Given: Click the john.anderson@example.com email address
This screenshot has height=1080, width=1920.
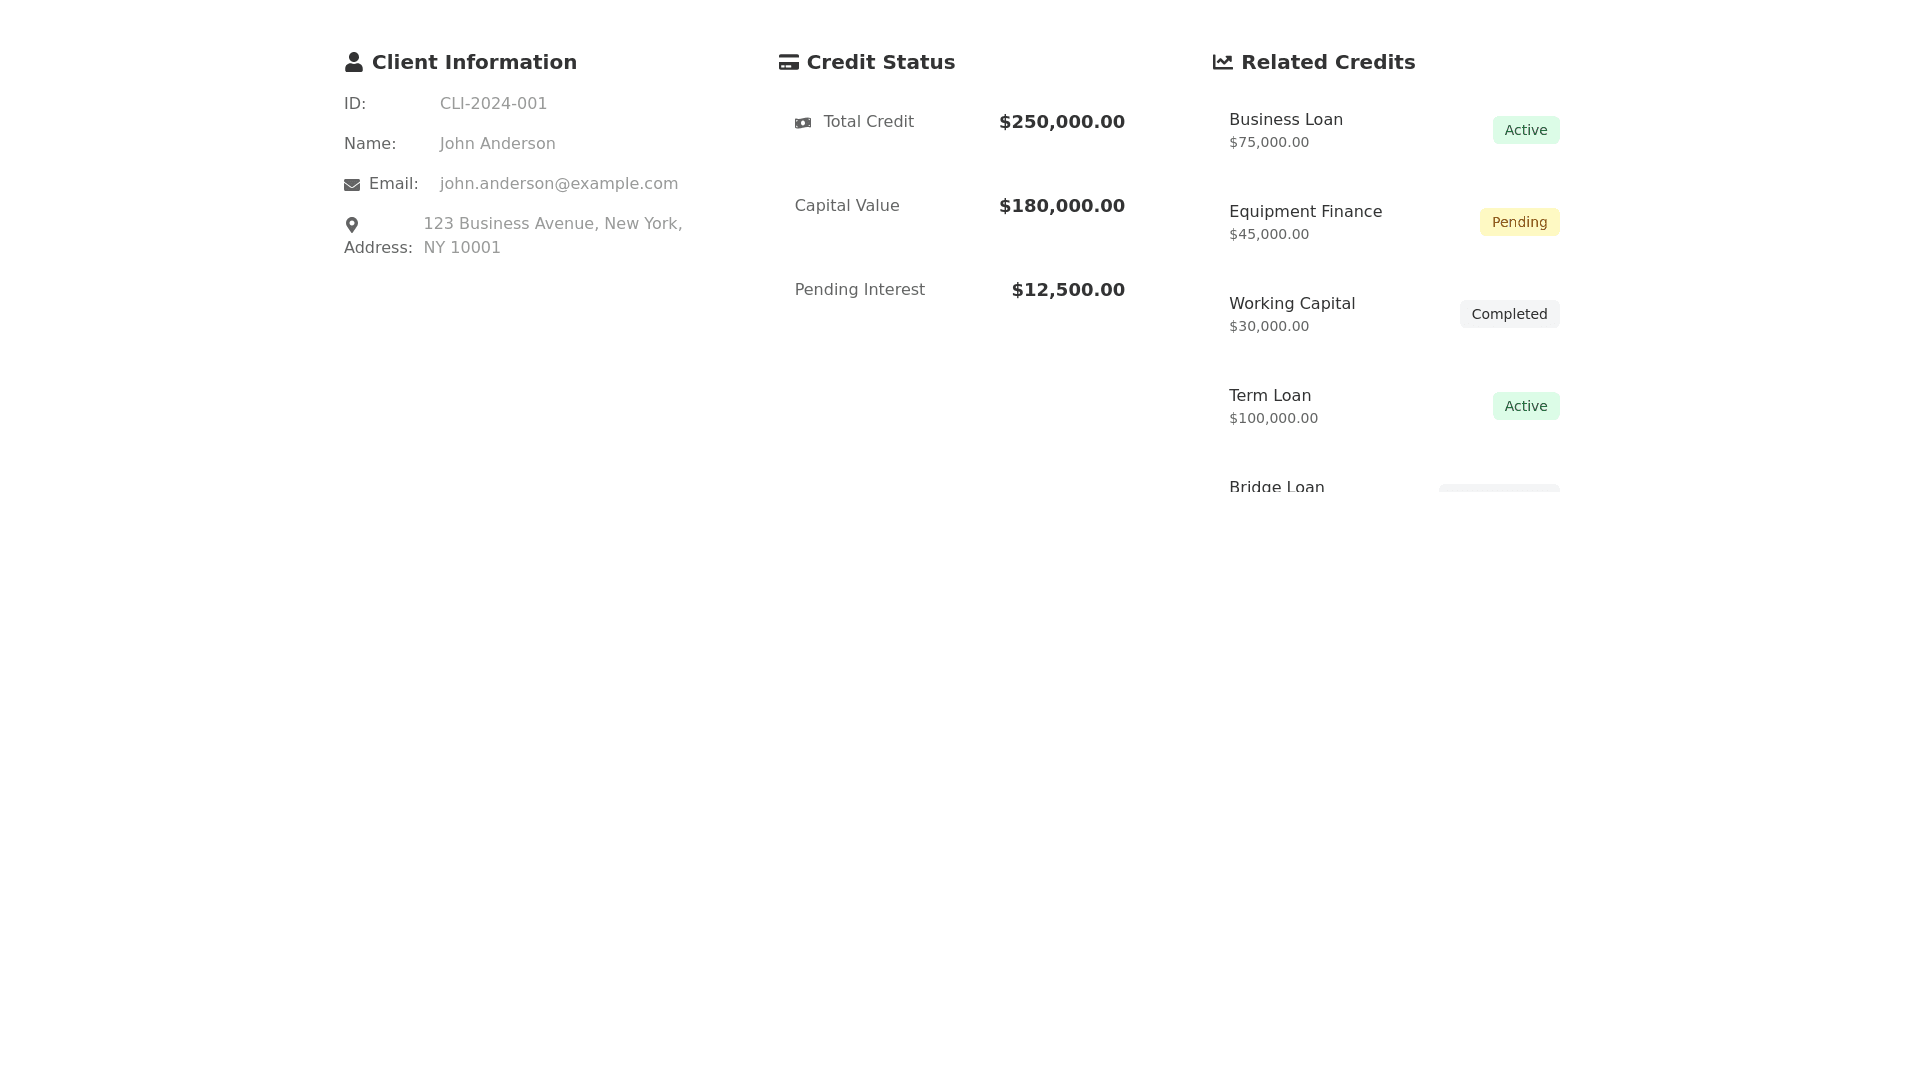Looking at the screenshot, I should pyautogui.click(x=558, y=184).
